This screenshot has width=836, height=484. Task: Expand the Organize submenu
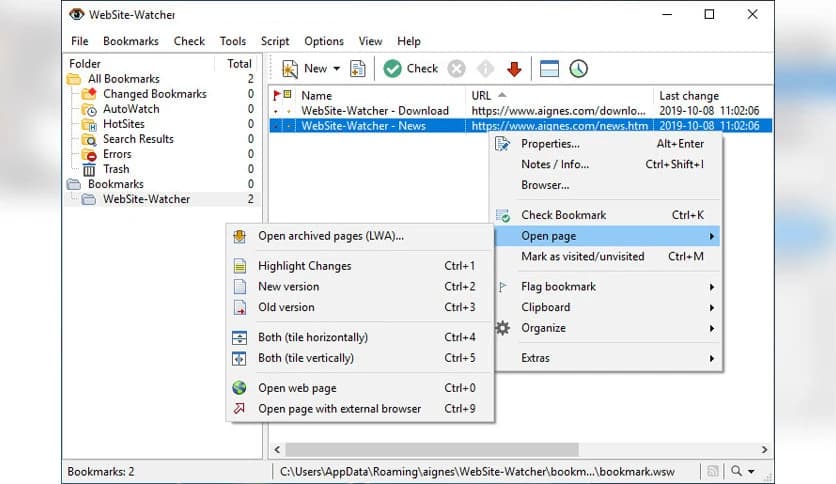608,328
